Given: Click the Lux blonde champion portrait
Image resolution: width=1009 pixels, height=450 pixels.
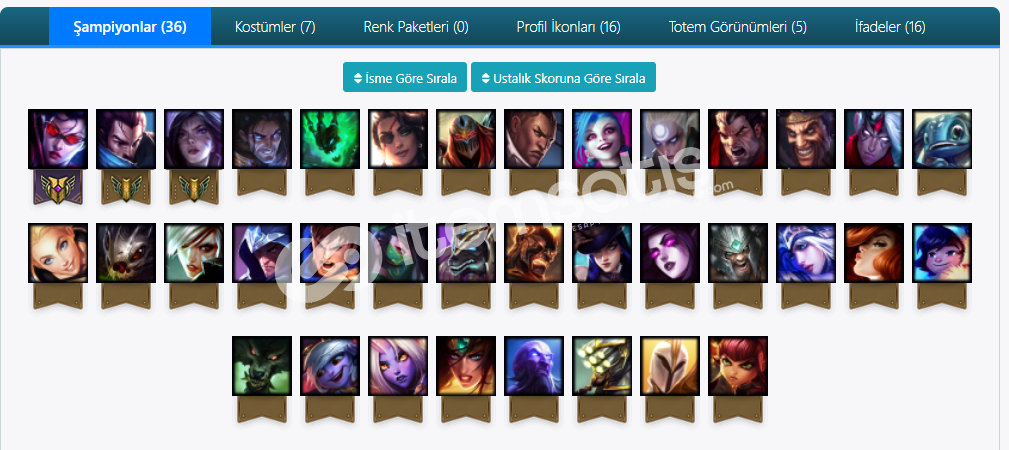Looking at the screenshot, I should click(58, 253).
